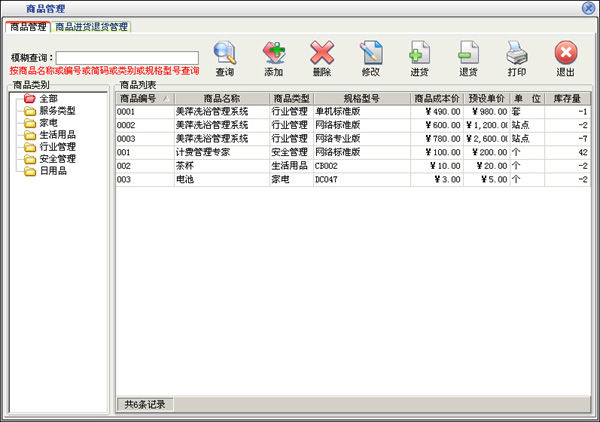Click the 删除 delete icon
This screenshot has height=422, width=600.
pyautogui.click(x=322, y=56)
